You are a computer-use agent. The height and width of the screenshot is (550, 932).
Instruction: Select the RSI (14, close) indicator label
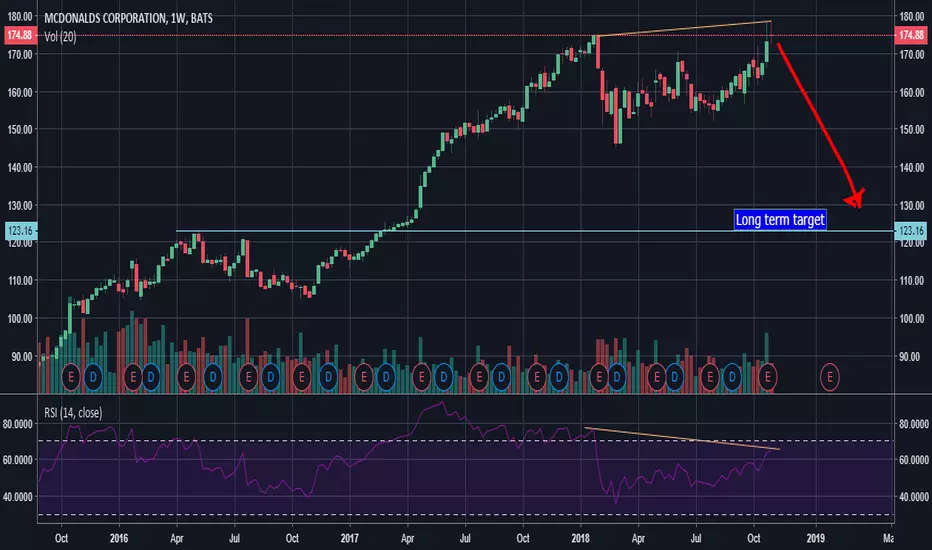tap(73, 413)
